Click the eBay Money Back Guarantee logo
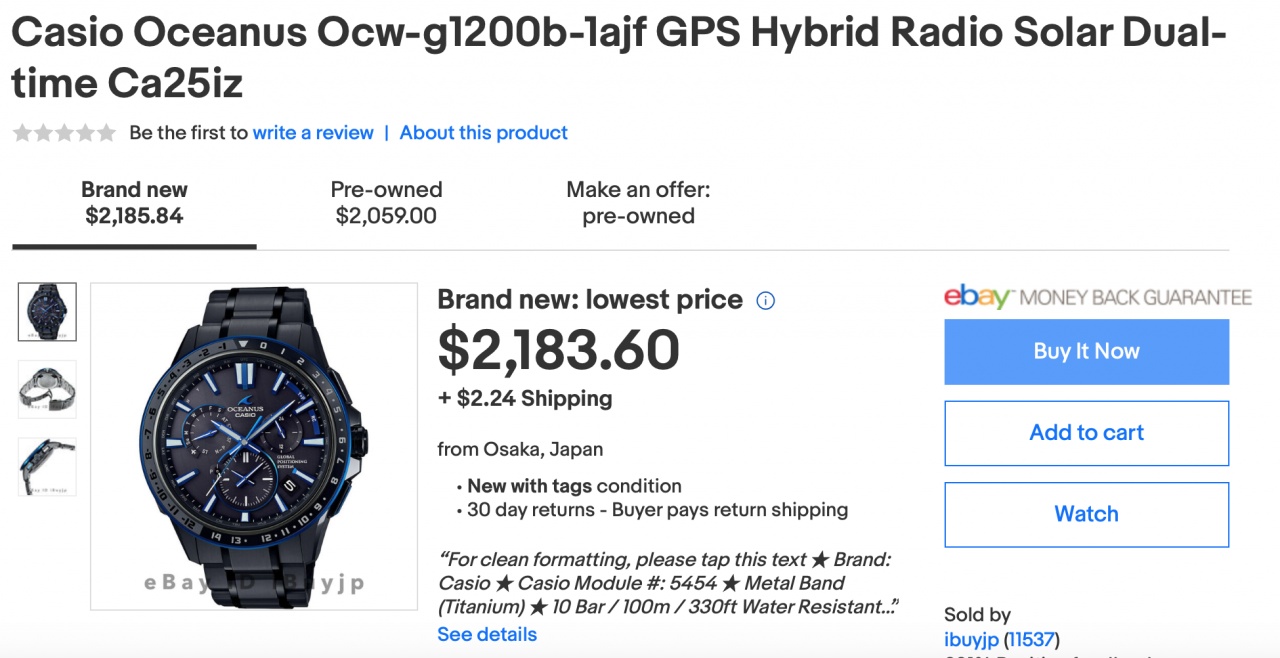1280x658 pixels. coord(1097,297)
